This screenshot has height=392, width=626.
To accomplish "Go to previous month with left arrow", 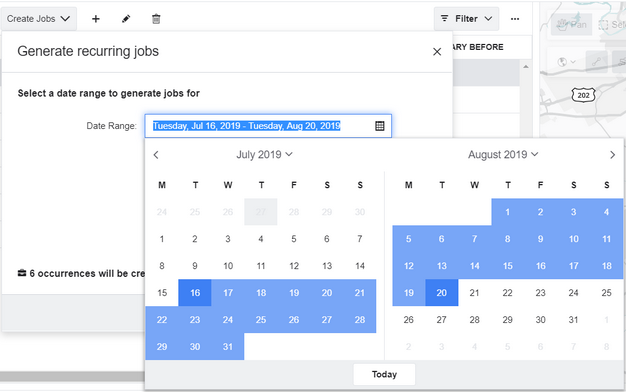I will 156,155.
